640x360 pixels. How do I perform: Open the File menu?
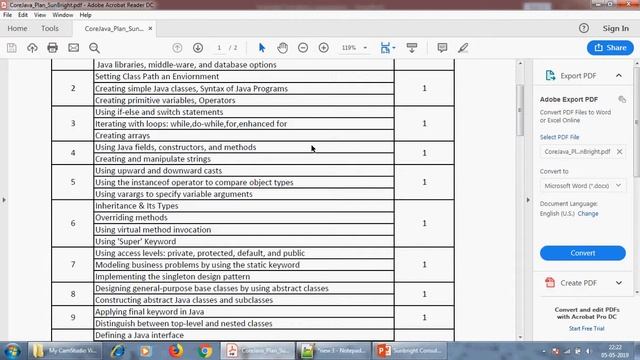click(7, 15)
